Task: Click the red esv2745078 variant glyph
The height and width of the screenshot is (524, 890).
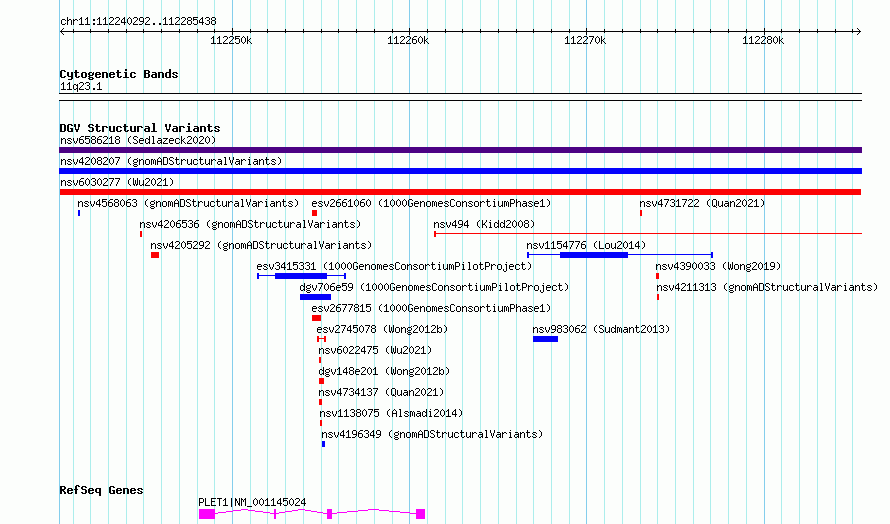Action: coord(321,339)
